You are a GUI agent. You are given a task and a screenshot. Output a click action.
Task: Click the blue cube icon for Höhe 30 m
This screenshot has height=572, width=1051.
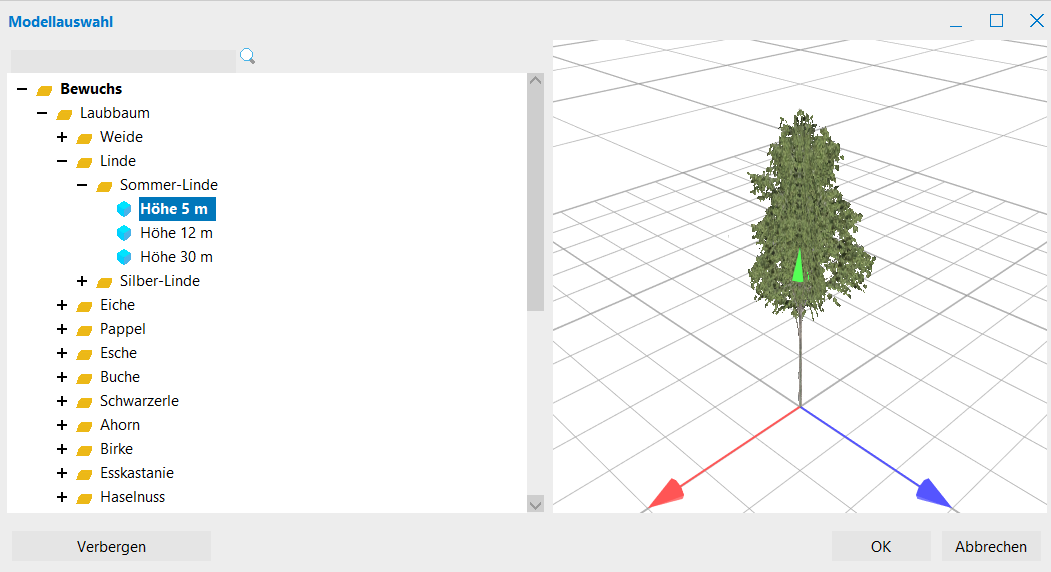tap(124, 257)
